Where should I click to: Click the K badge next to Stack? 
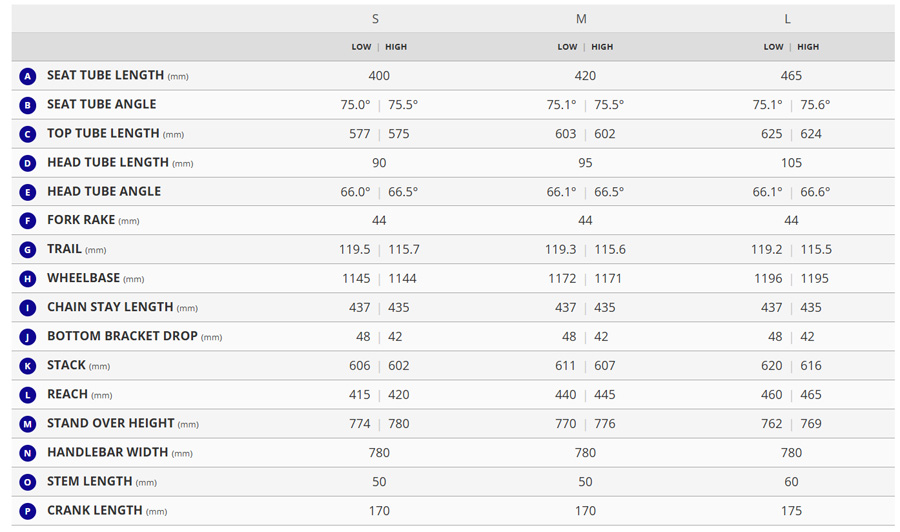[x=28, y=366]
